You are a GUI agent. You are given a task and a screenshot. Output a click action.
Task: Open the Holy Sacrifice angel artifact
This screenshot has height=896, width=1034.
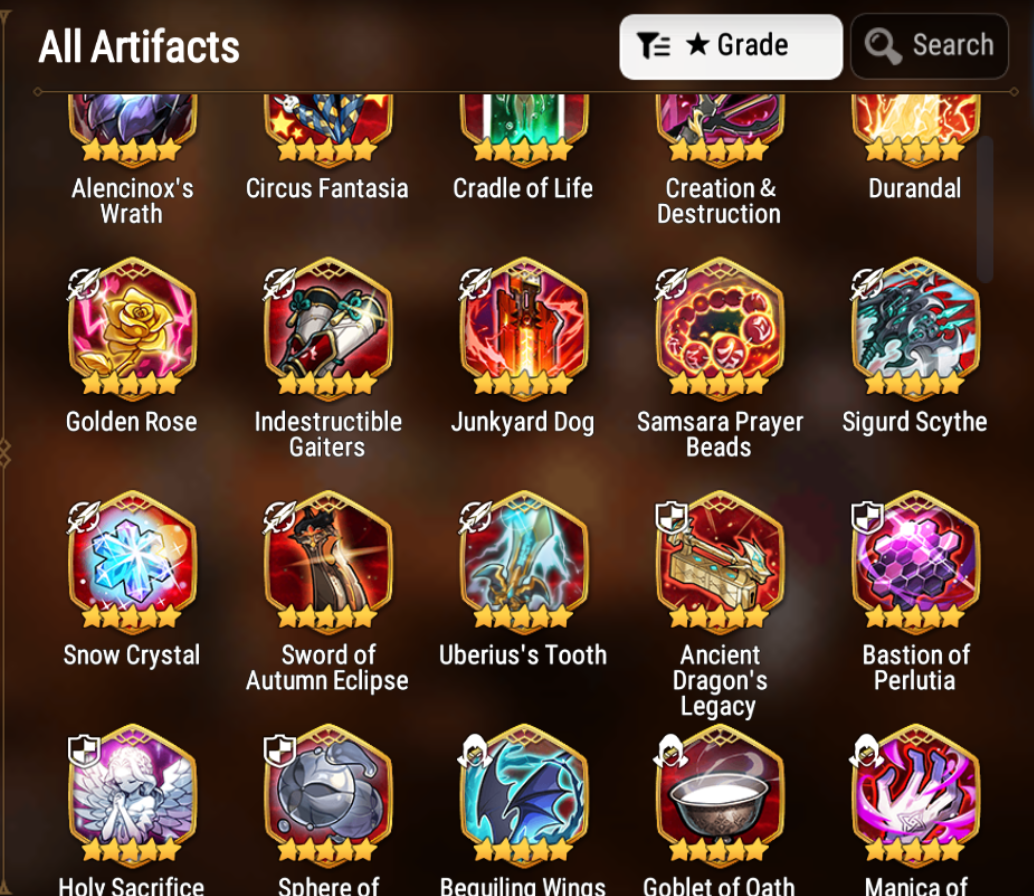pos(131,795)
